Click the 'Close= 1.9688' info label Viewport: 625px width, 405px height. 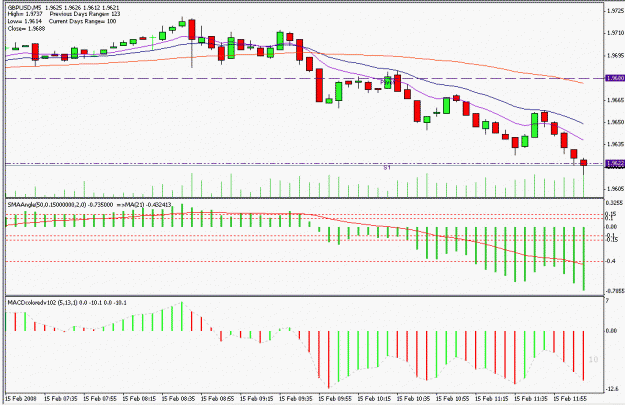coord(26,29)
